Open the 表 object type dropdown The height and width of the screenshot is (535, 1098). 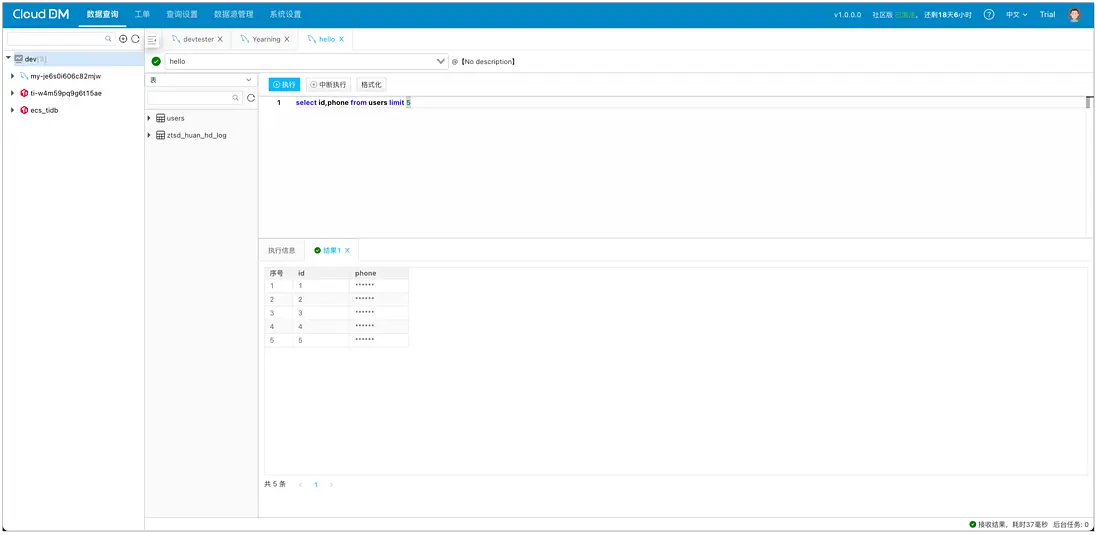pos(201,80)
